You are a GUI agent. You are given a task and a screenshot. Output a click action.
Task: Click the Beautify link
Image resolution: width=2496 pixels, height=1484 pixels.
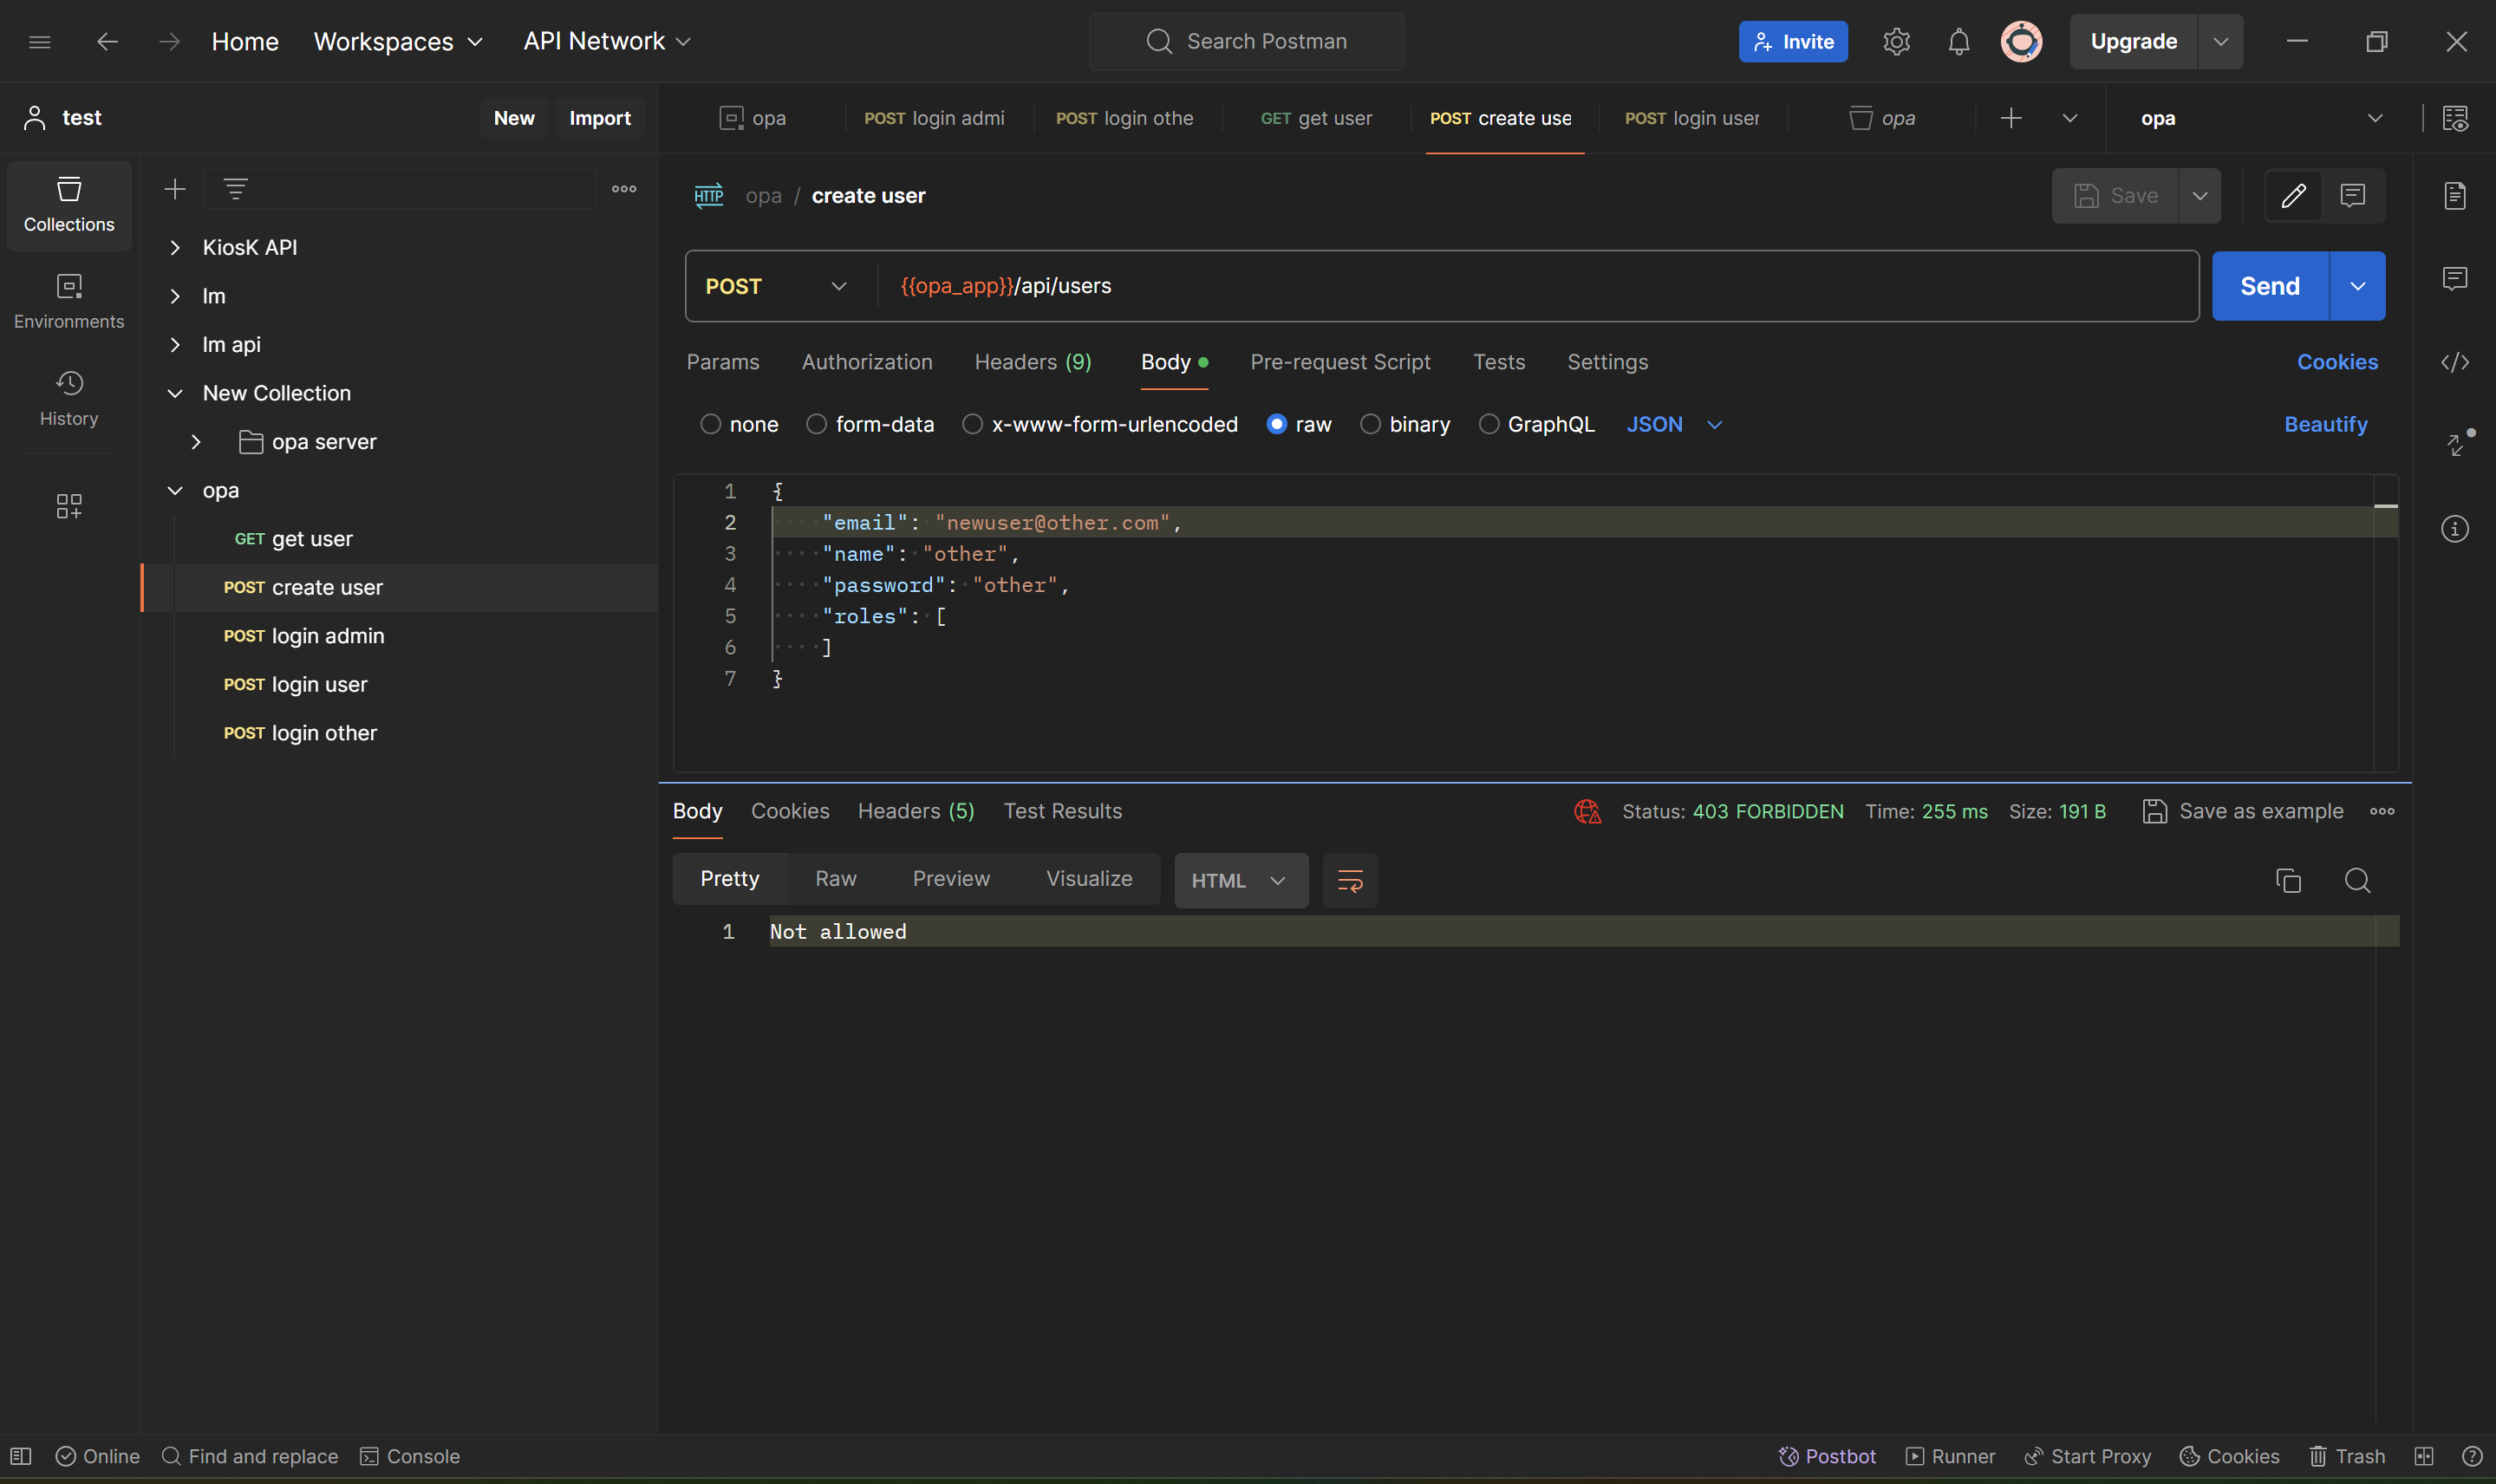(x=2325, y=425)
